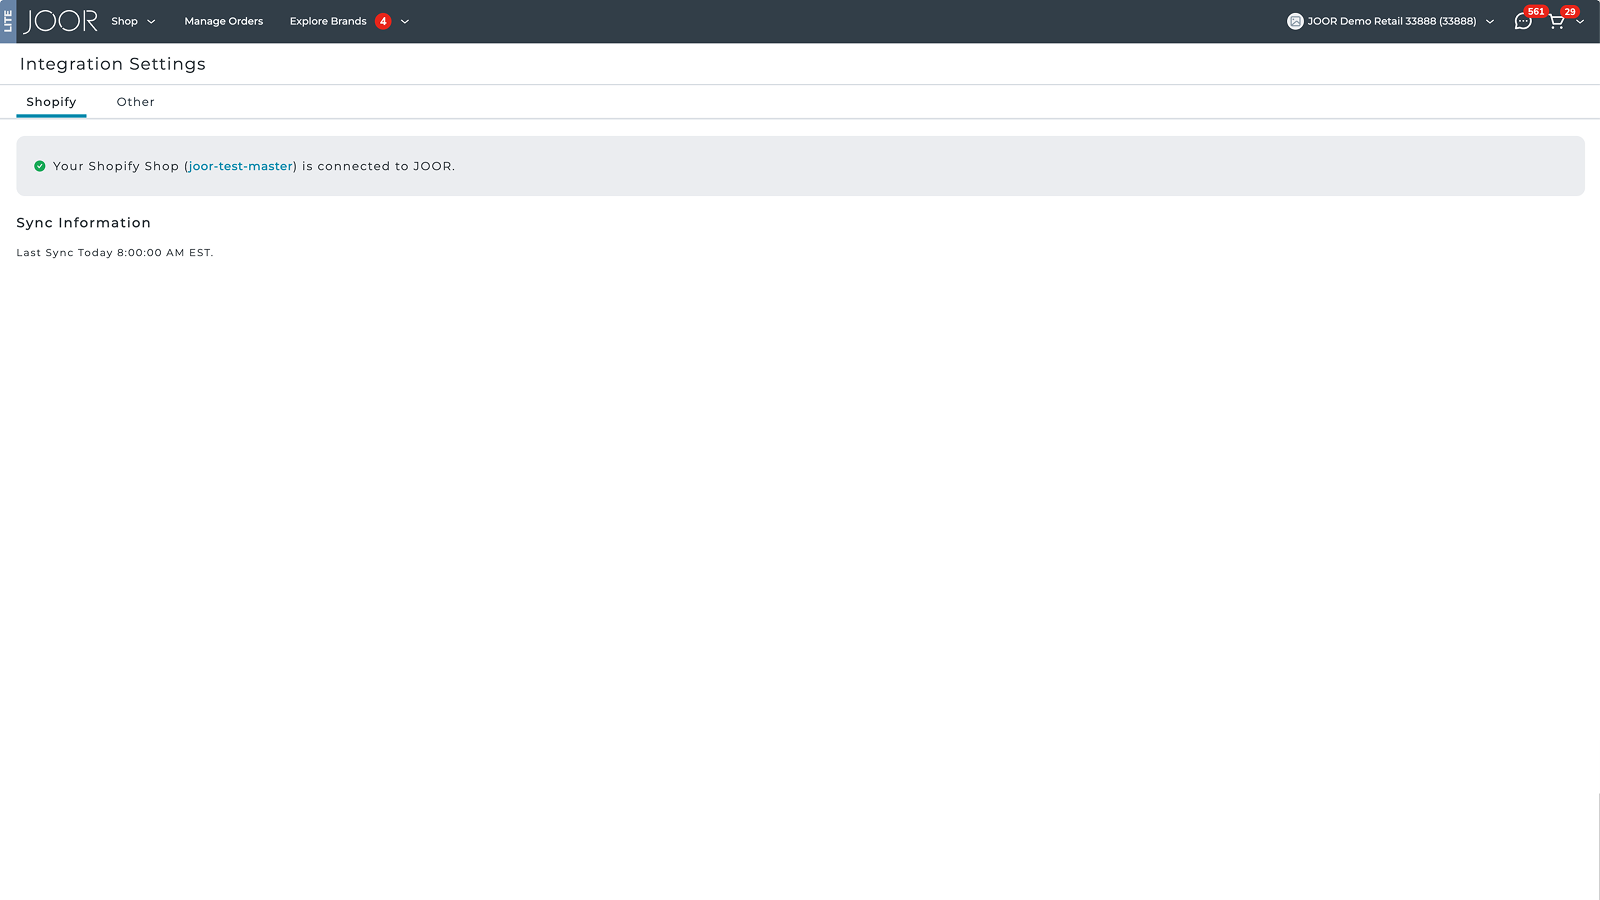Open Manage Orders menu item
Screen dimensions: 1600x900
(x=224, y=21)
